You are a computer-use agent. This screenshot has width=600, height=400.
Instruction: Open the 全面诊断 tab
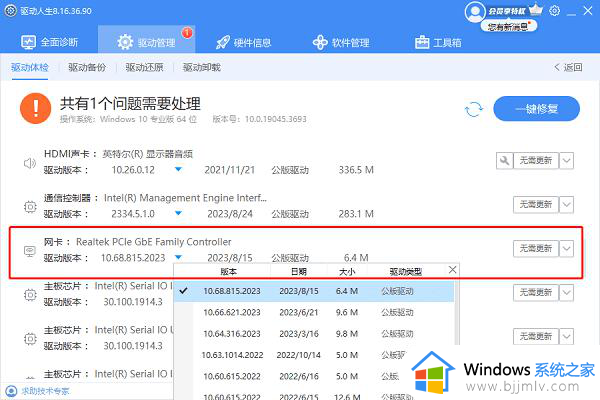coord(50,42)
